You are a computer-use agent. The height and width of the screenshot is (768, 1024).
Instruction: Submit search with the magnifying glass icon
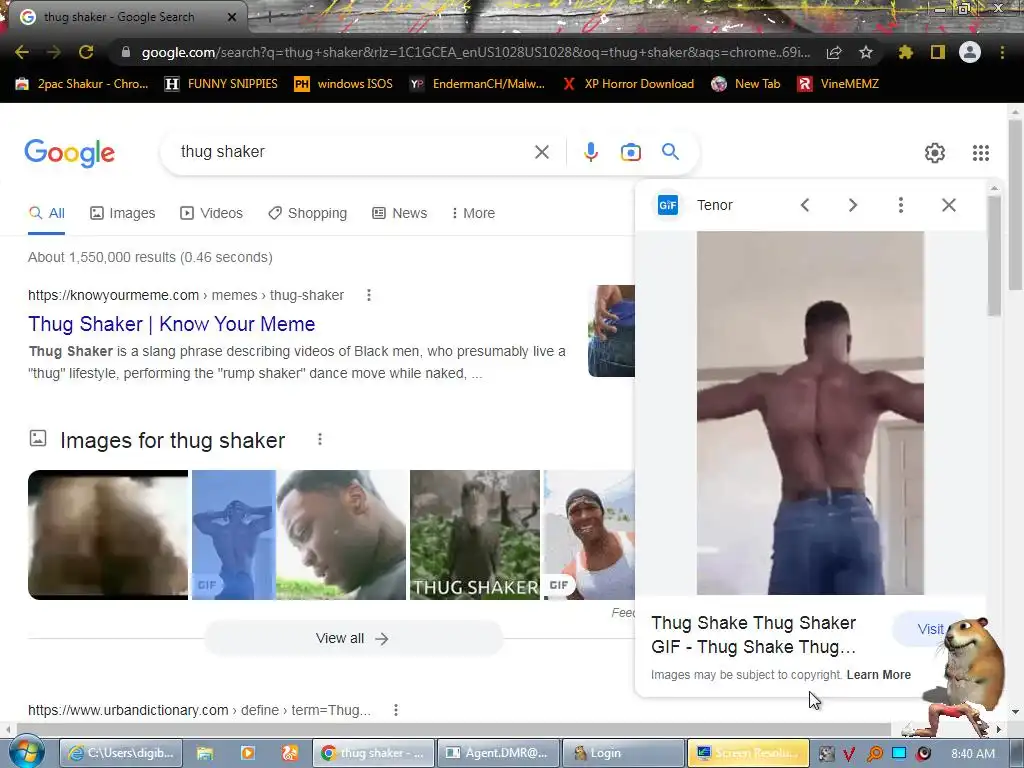point(671,152)
